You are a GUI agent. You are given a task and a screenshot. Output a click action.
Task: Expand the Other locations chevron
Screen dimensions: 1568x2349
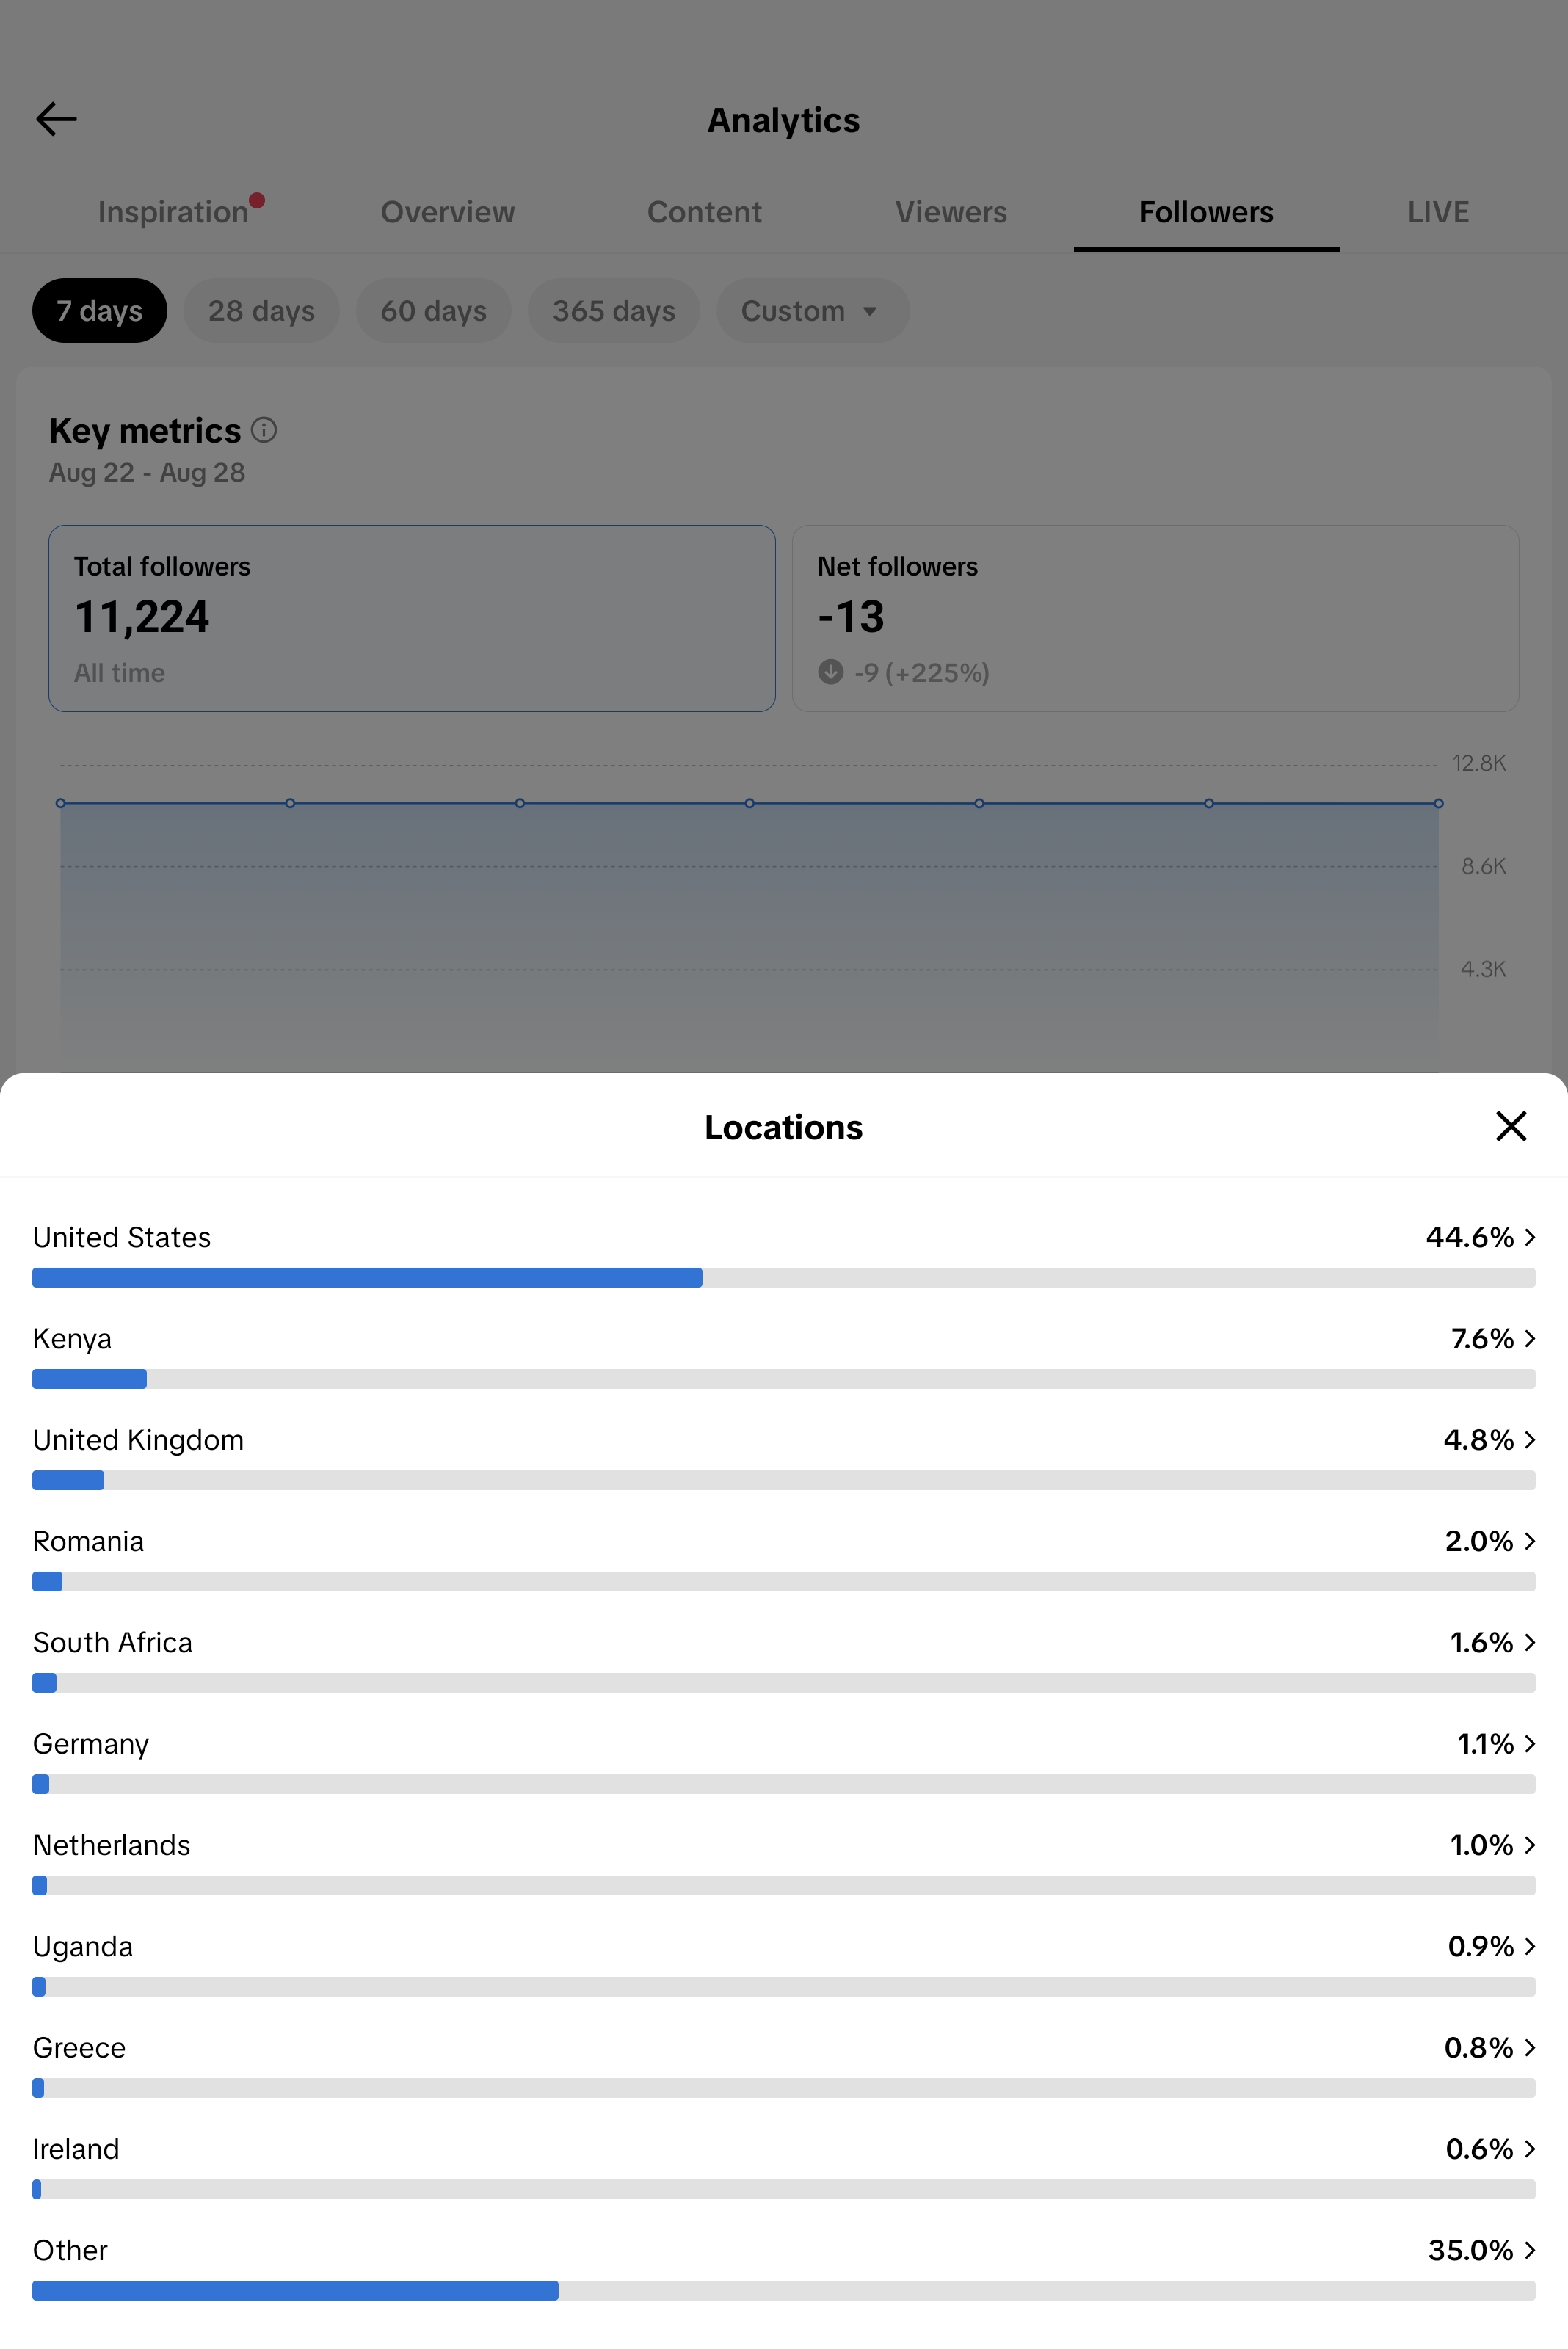[x=1529, y=2250]
